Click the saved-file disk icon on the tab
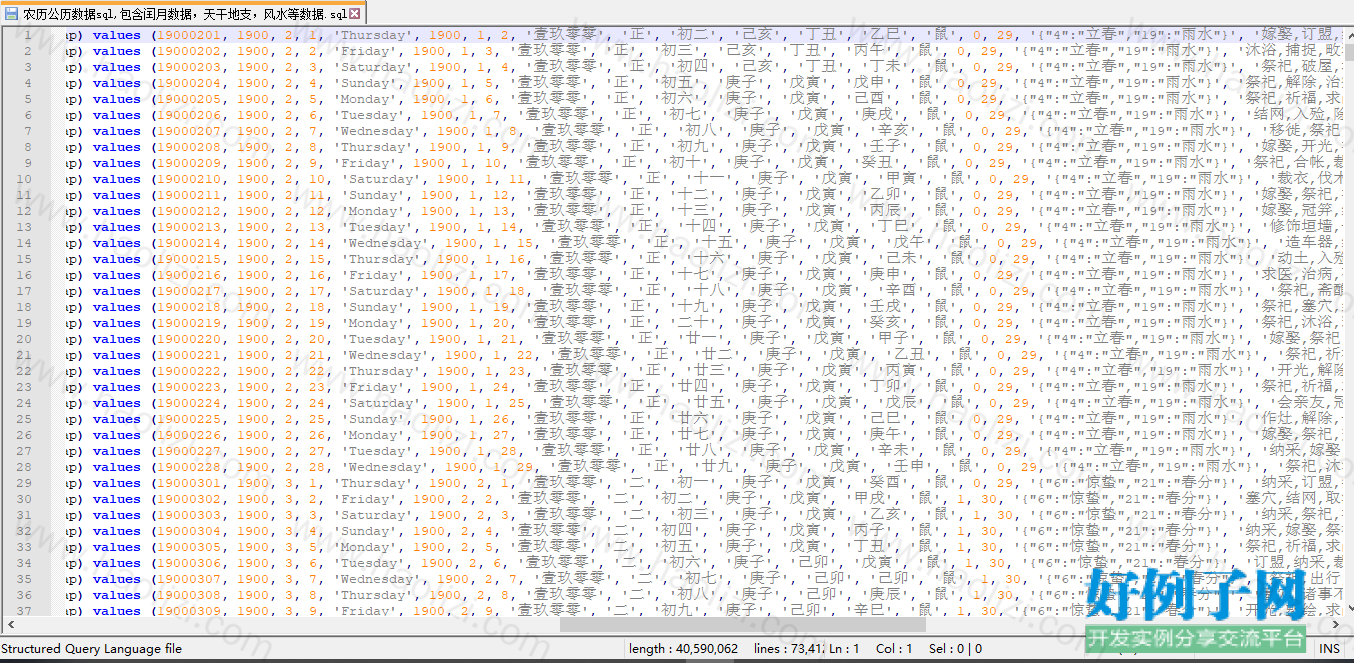 coord(12,15)
